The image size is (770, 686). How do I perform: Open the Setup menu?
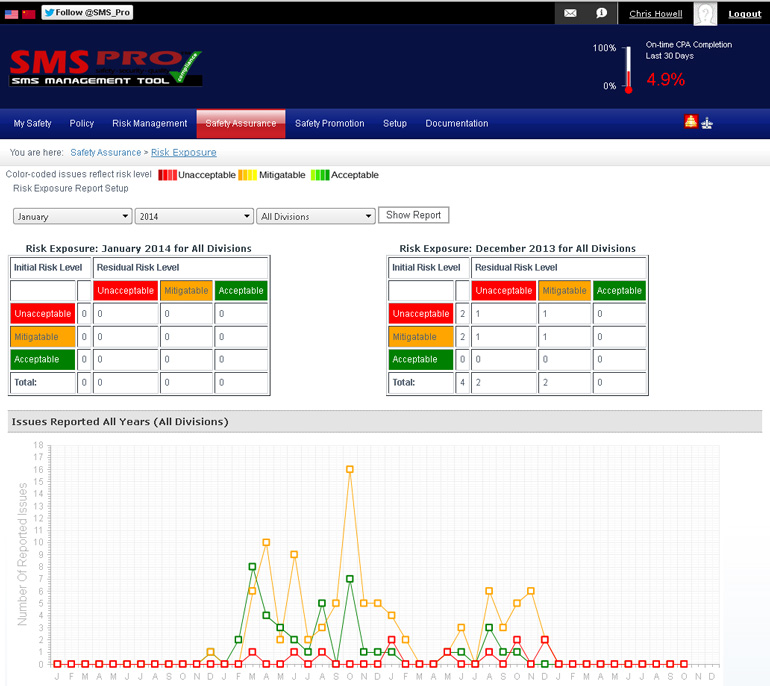coord(395,123)
